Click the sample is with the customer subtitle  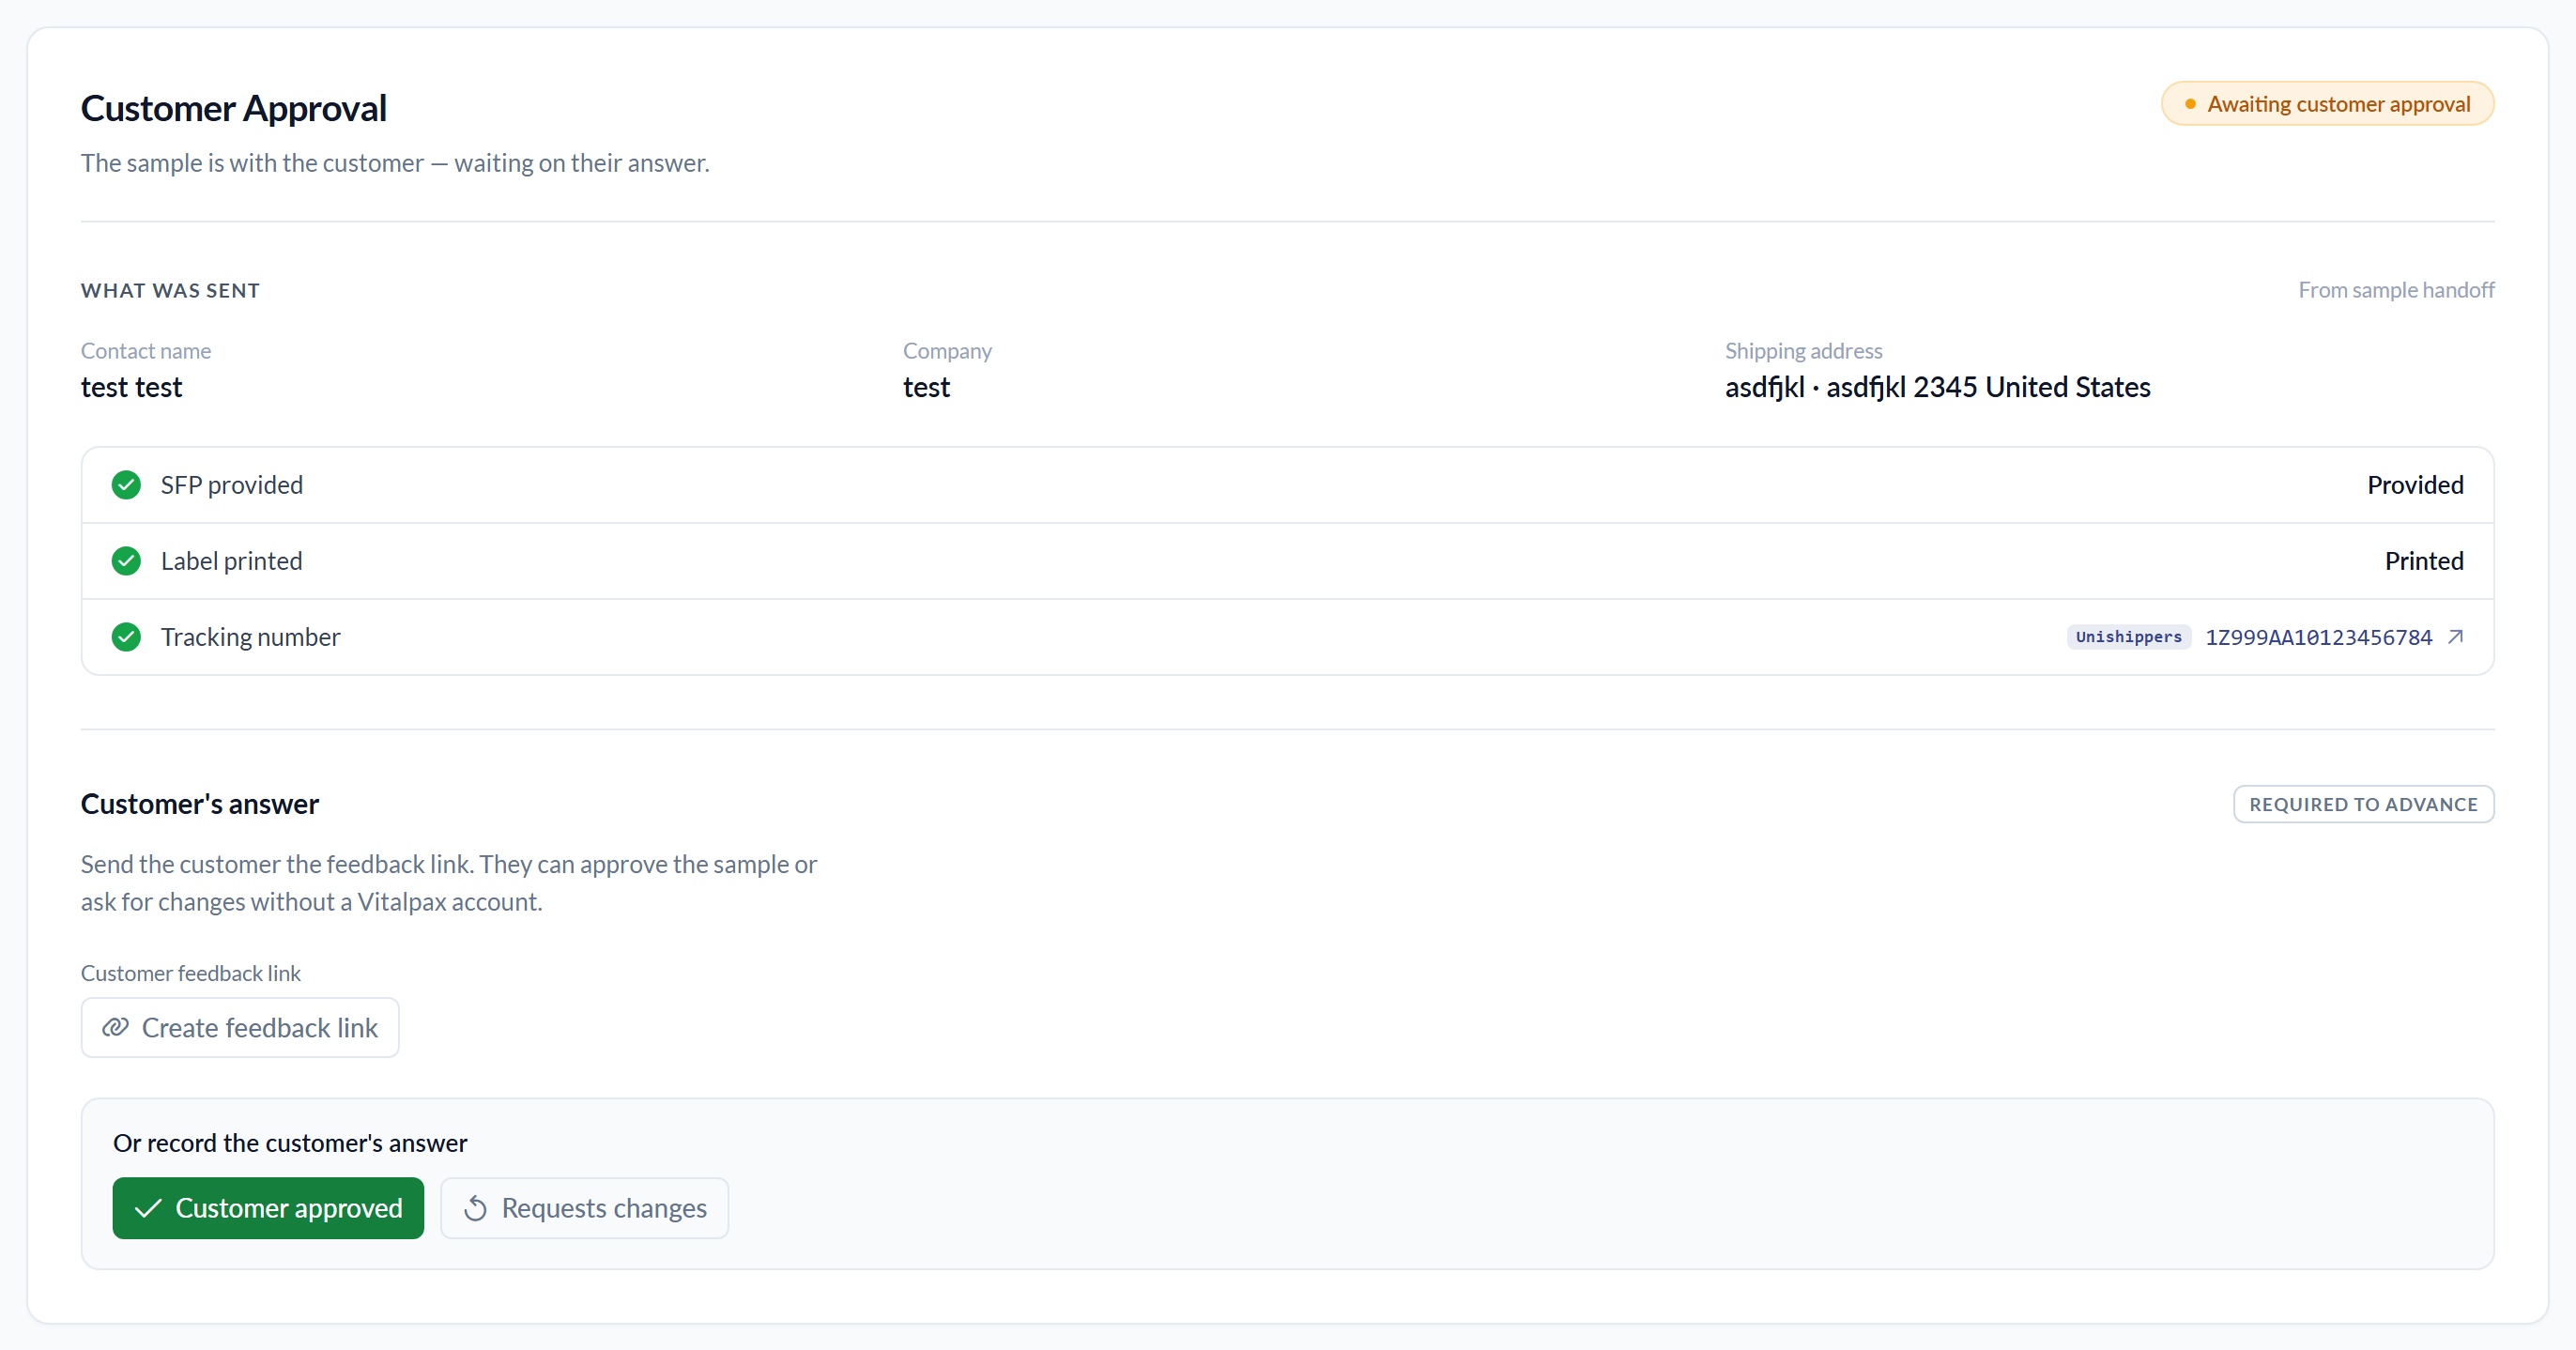(395, 163)
